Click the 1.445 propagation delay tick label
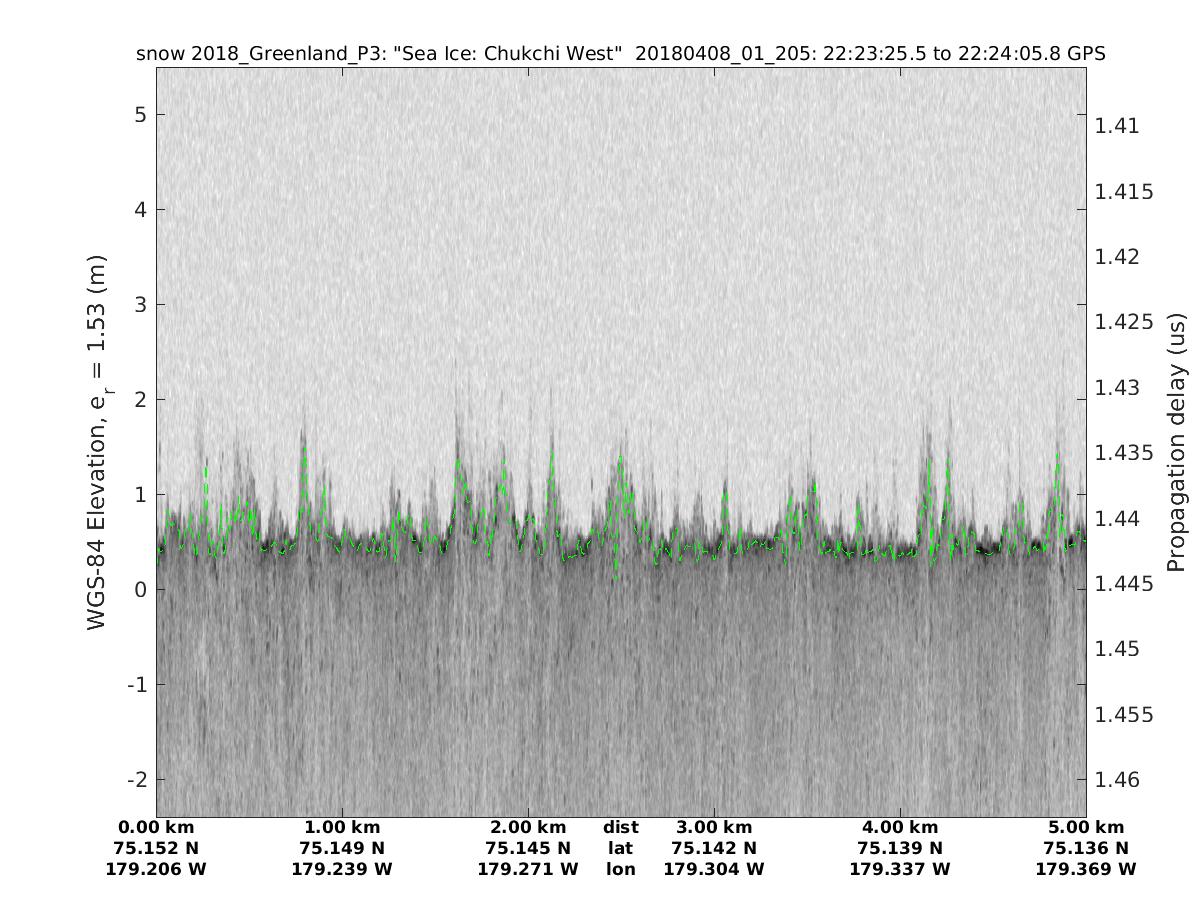 pos(1124,583)
